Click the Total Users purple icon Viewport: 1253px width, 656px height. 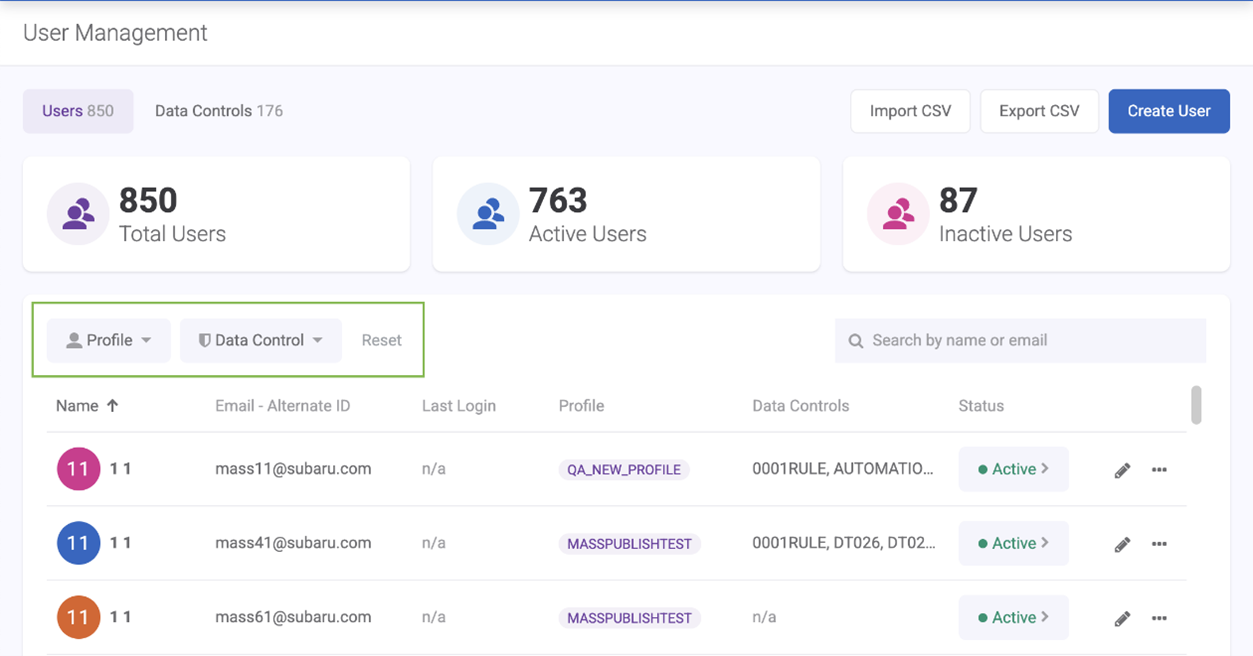pyautogui.click(x=78, y=214)
